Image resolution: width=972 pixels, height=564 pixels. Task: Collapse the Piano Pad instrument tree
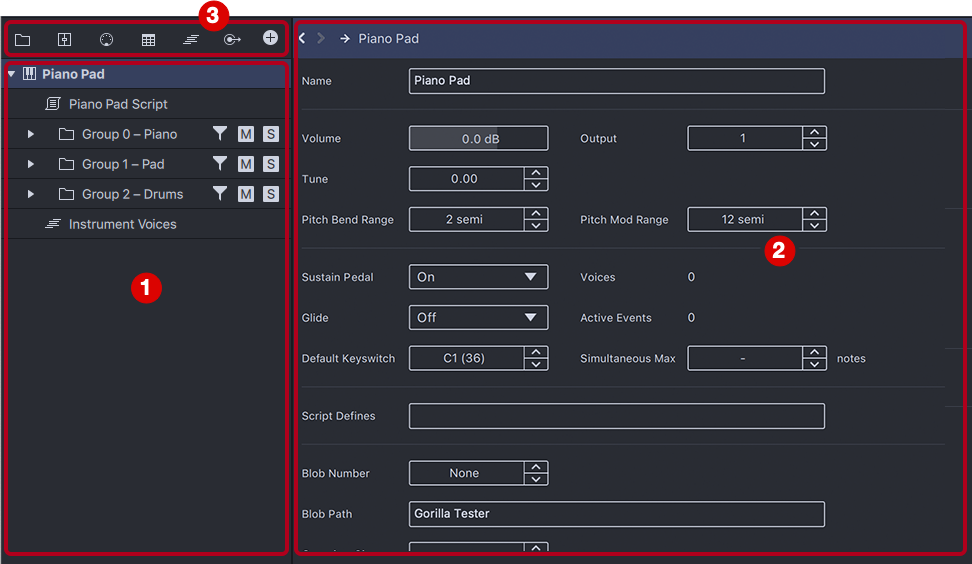[x=12, y=74]
